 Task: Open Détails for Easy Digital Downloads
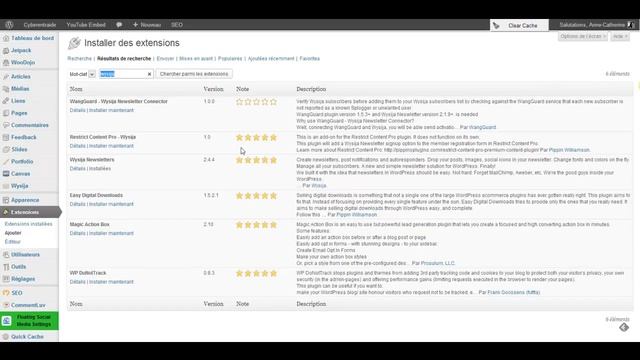point(78,204)
